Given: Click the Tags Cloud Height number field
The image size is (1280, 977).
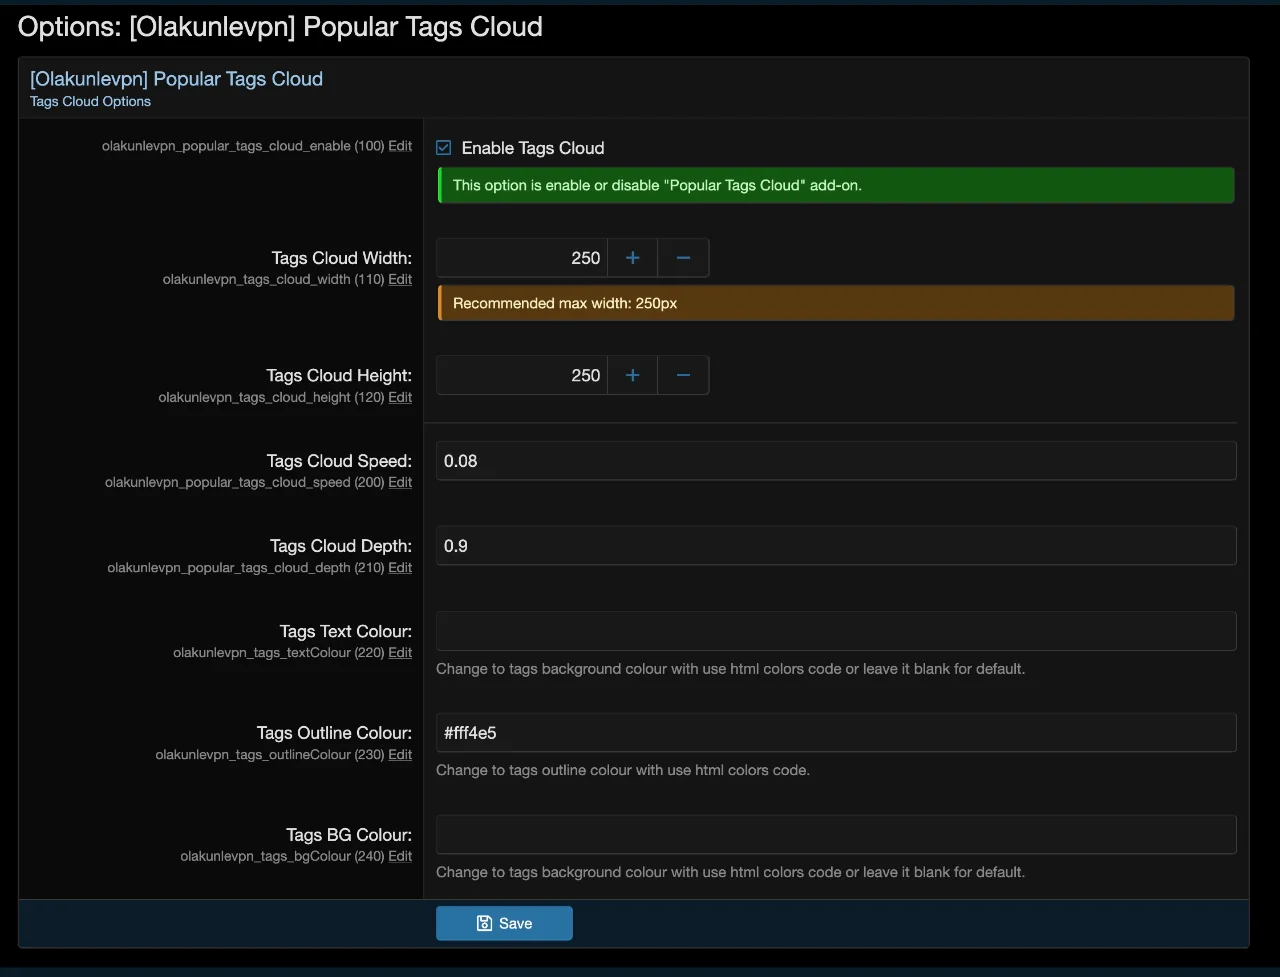Looking at the screenshot, I should click(x=522, y=375).
